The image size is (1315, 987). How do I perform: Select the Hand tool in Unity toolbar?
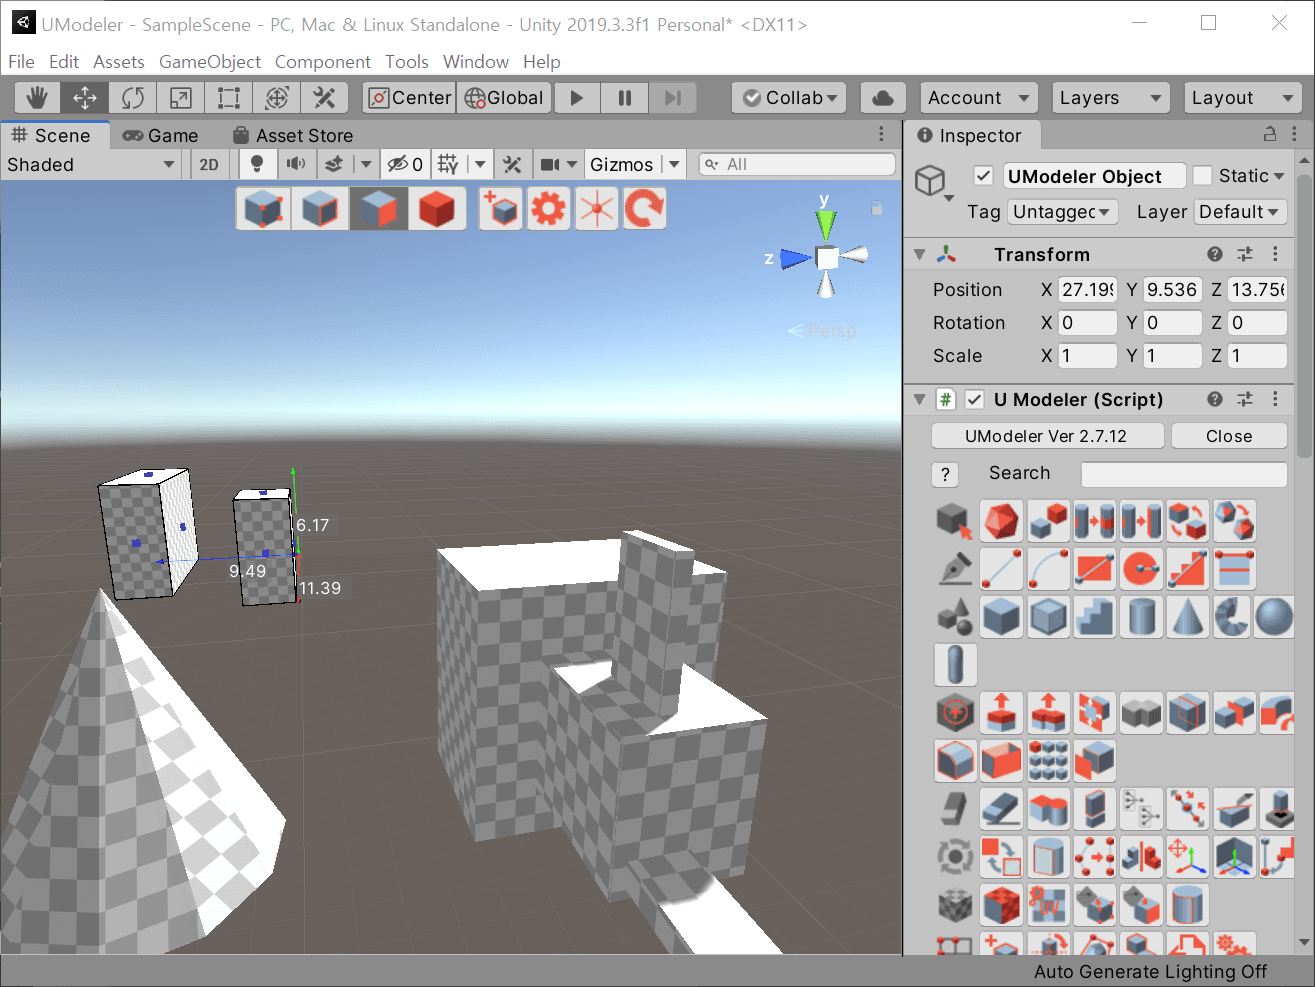tap(37, 97)
